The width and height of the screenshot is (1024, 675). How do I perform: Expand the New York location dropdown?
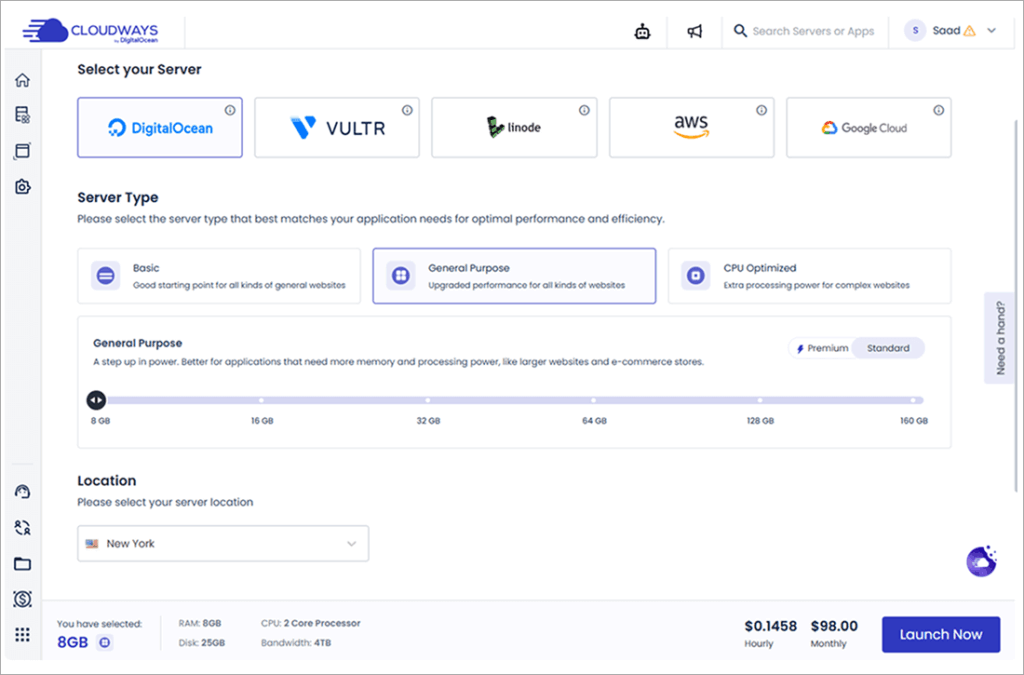223,544
